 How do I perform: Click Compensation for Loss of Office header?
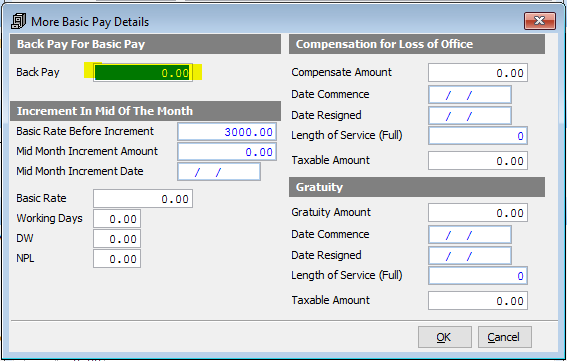(x=417, y=44)
